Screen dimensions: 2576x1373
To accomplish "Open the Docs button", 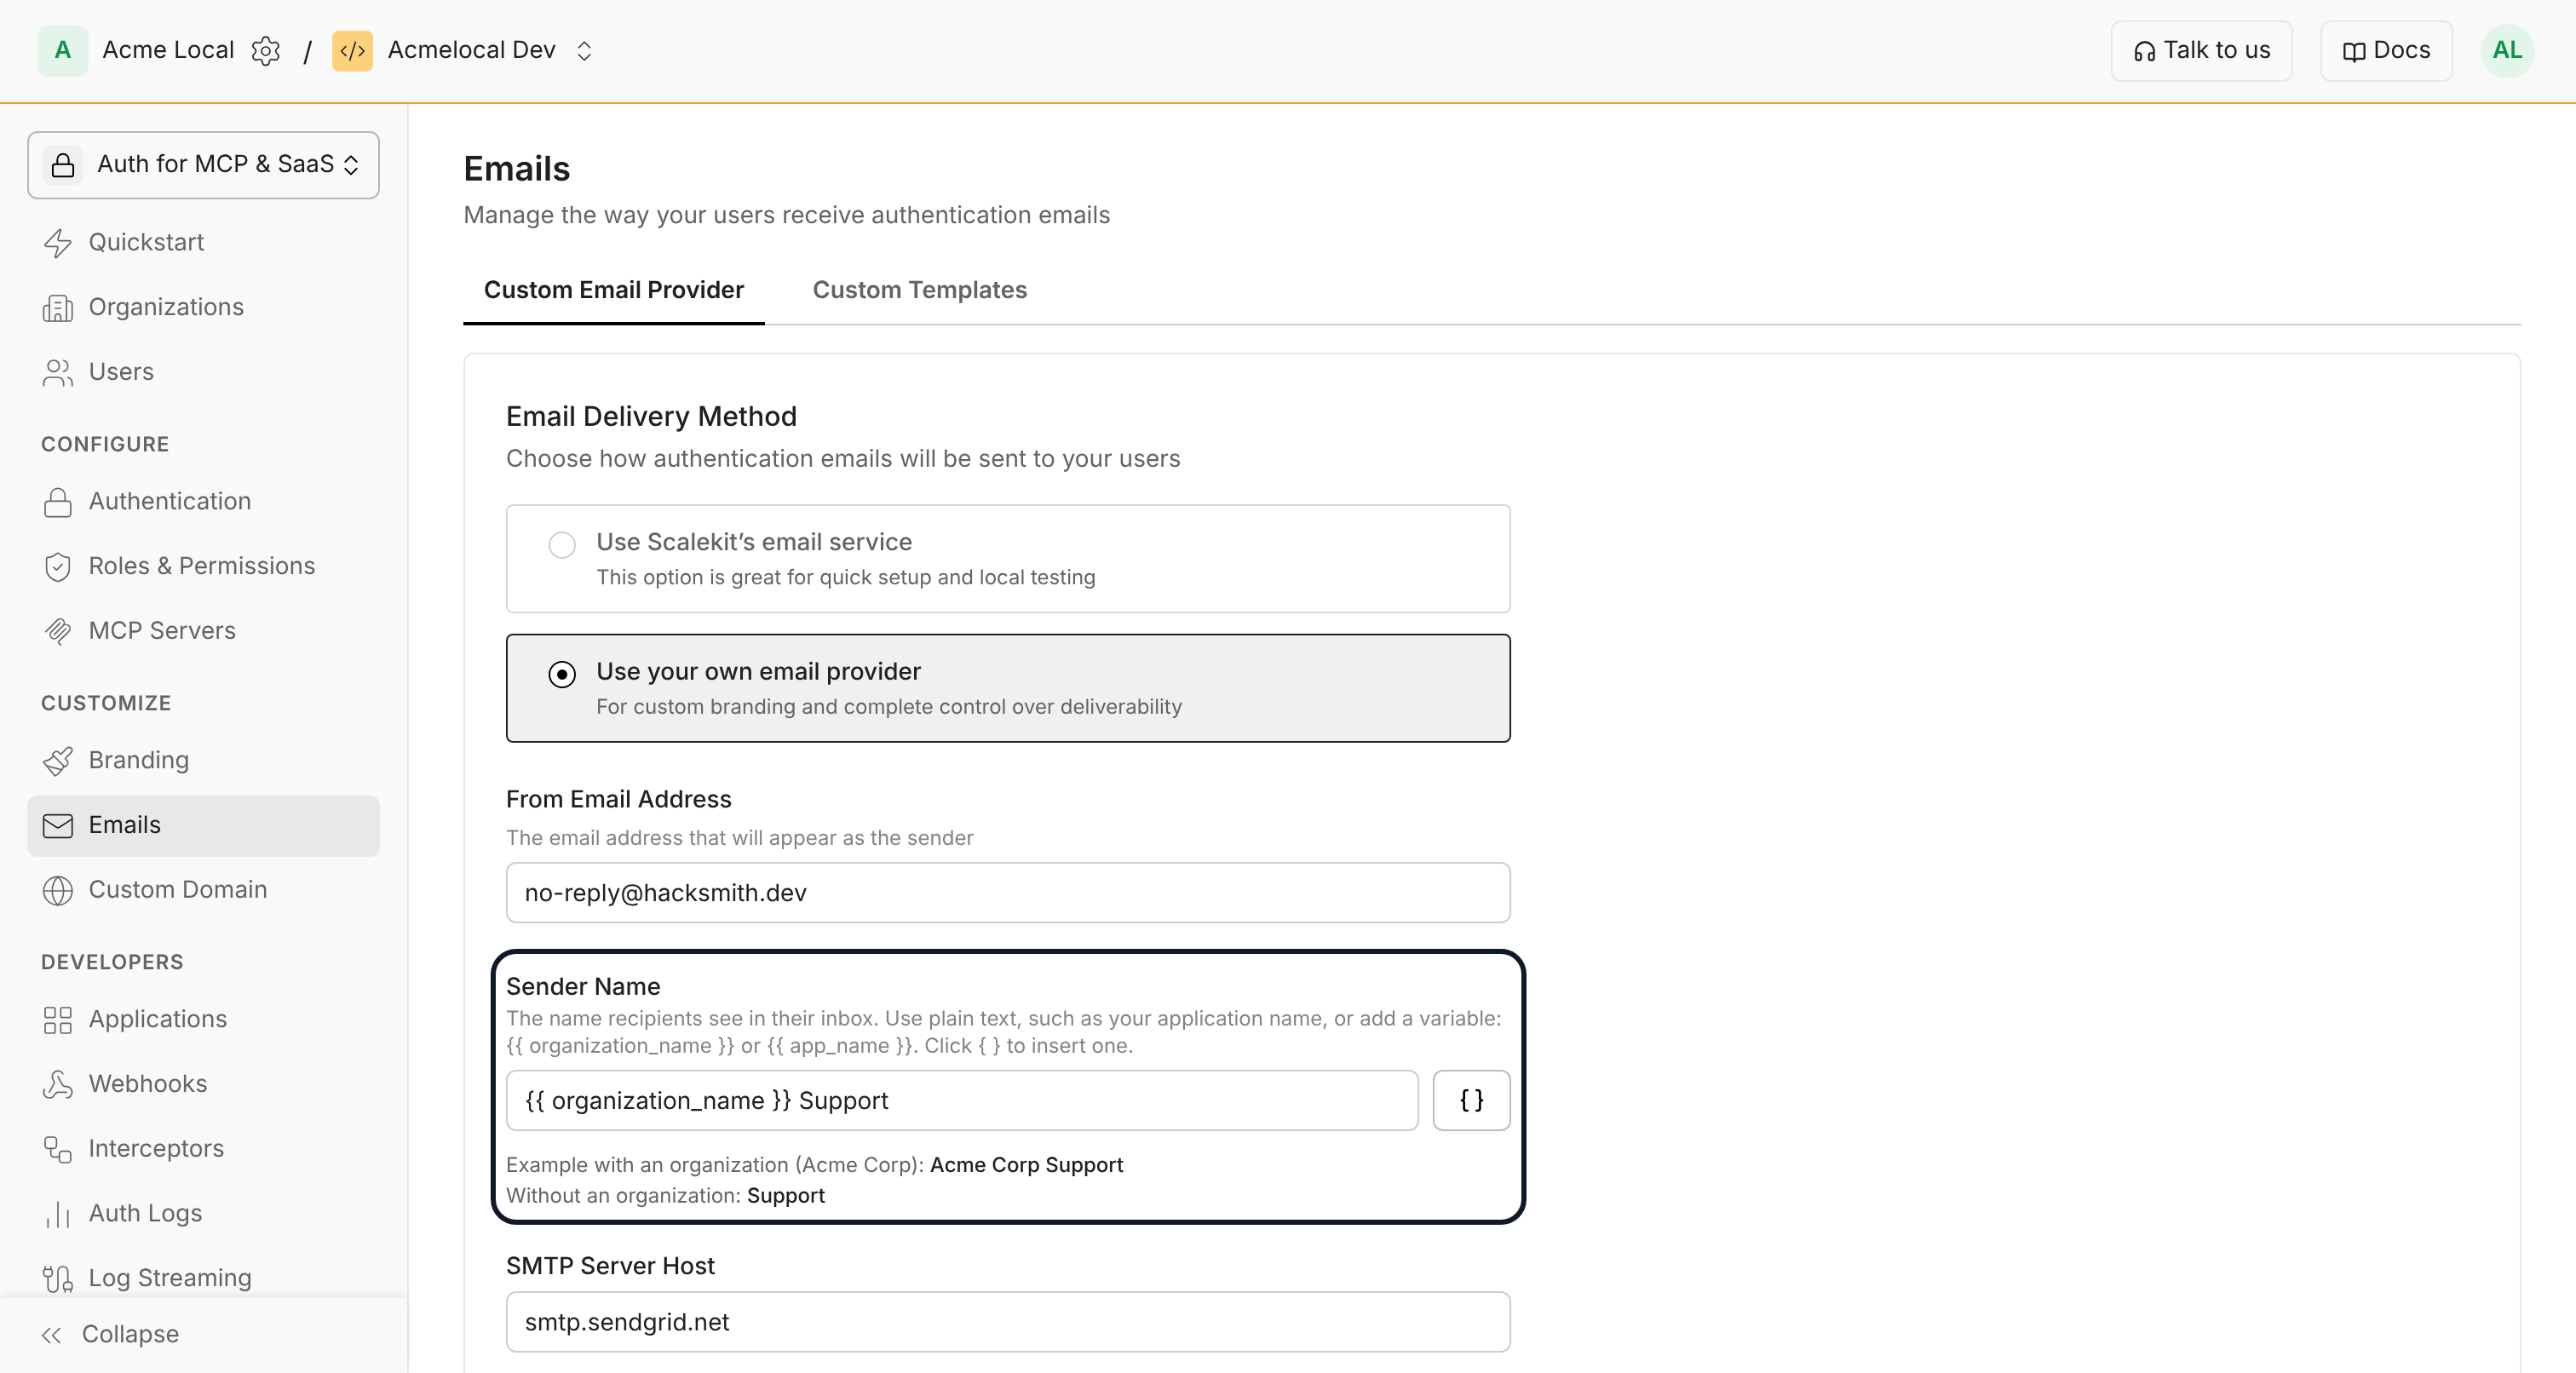I will 2386,51.
